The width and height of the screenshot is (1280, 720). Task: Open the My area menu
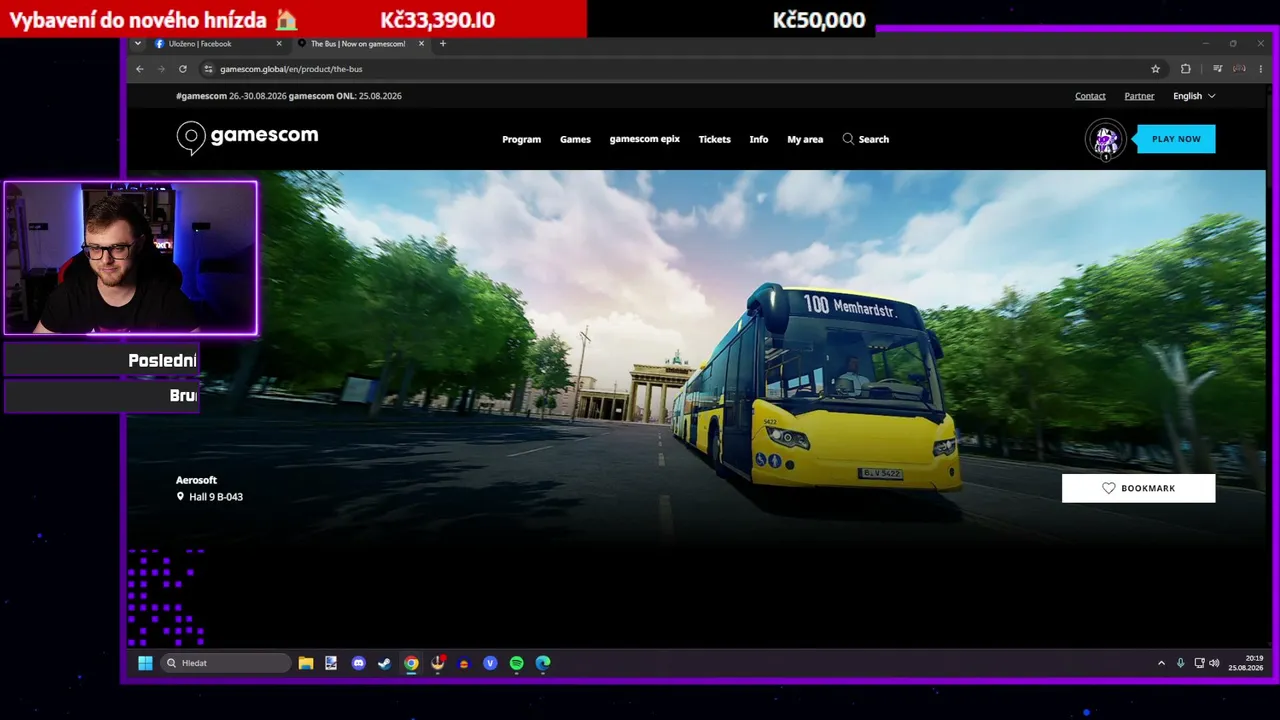pos(805,139)
